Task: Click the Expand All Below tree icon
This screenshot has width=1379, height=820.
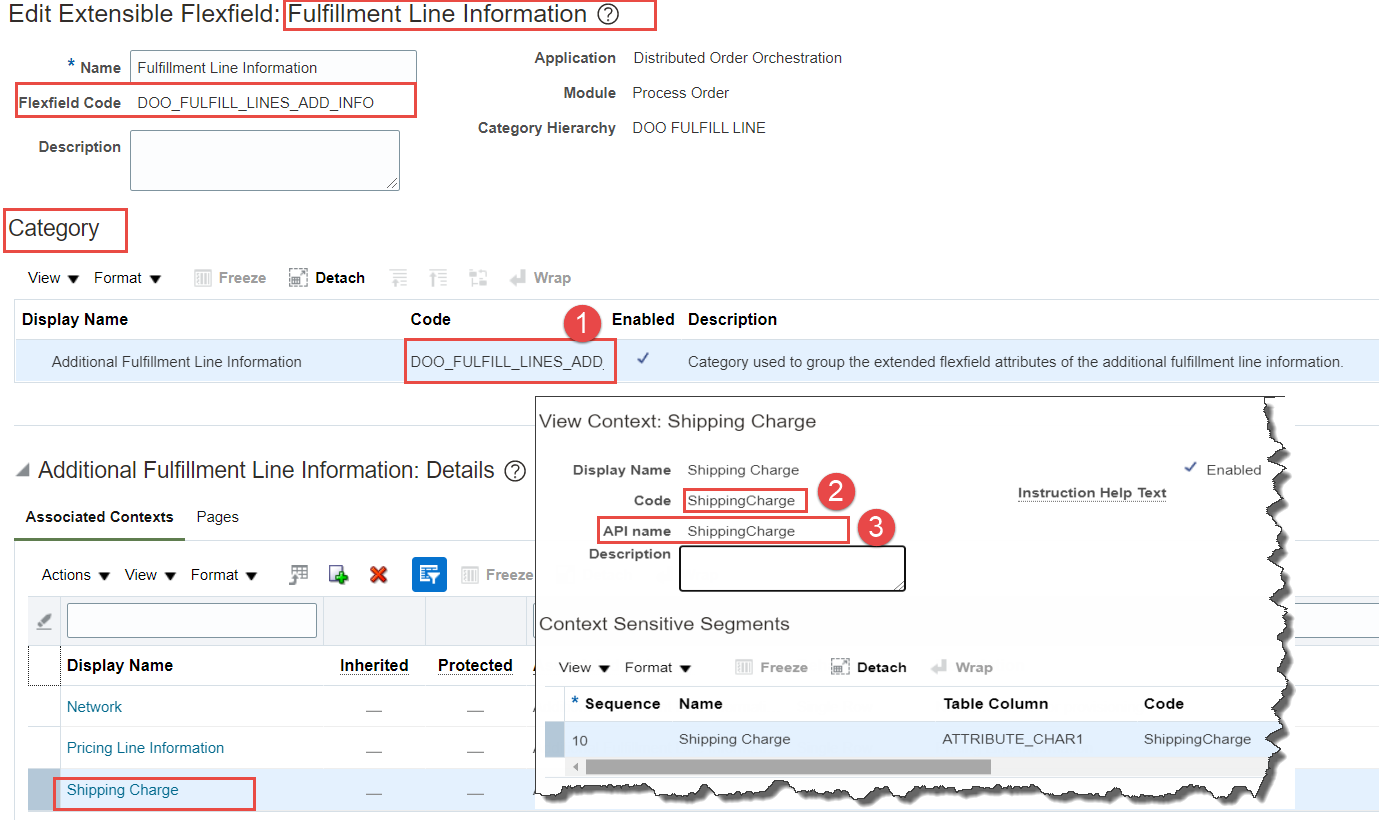Action: coord(399,278)
